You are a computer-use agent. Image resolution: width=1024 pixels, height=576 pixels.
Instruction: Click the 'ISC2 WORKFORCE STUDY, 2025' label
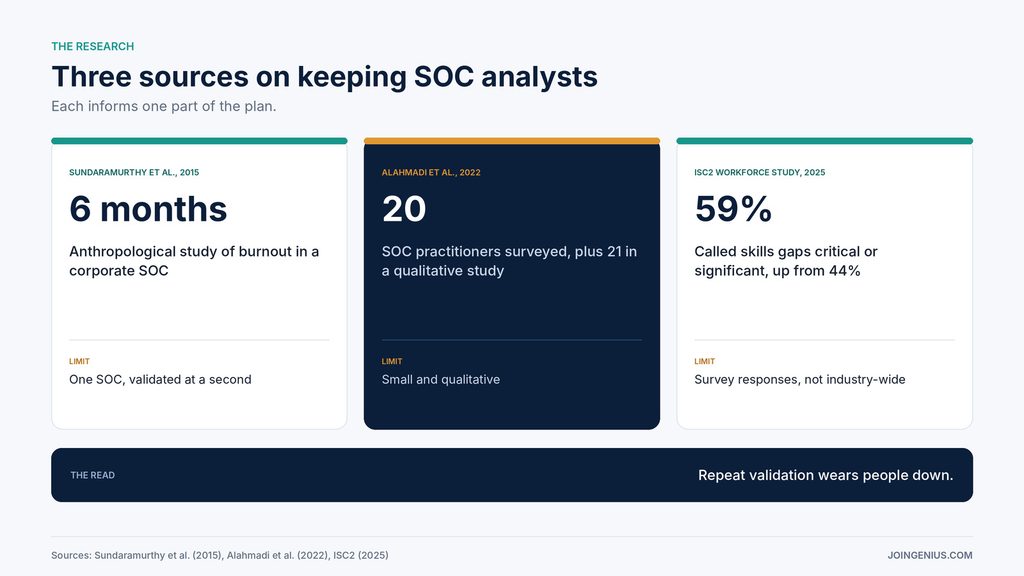(760, 172)
